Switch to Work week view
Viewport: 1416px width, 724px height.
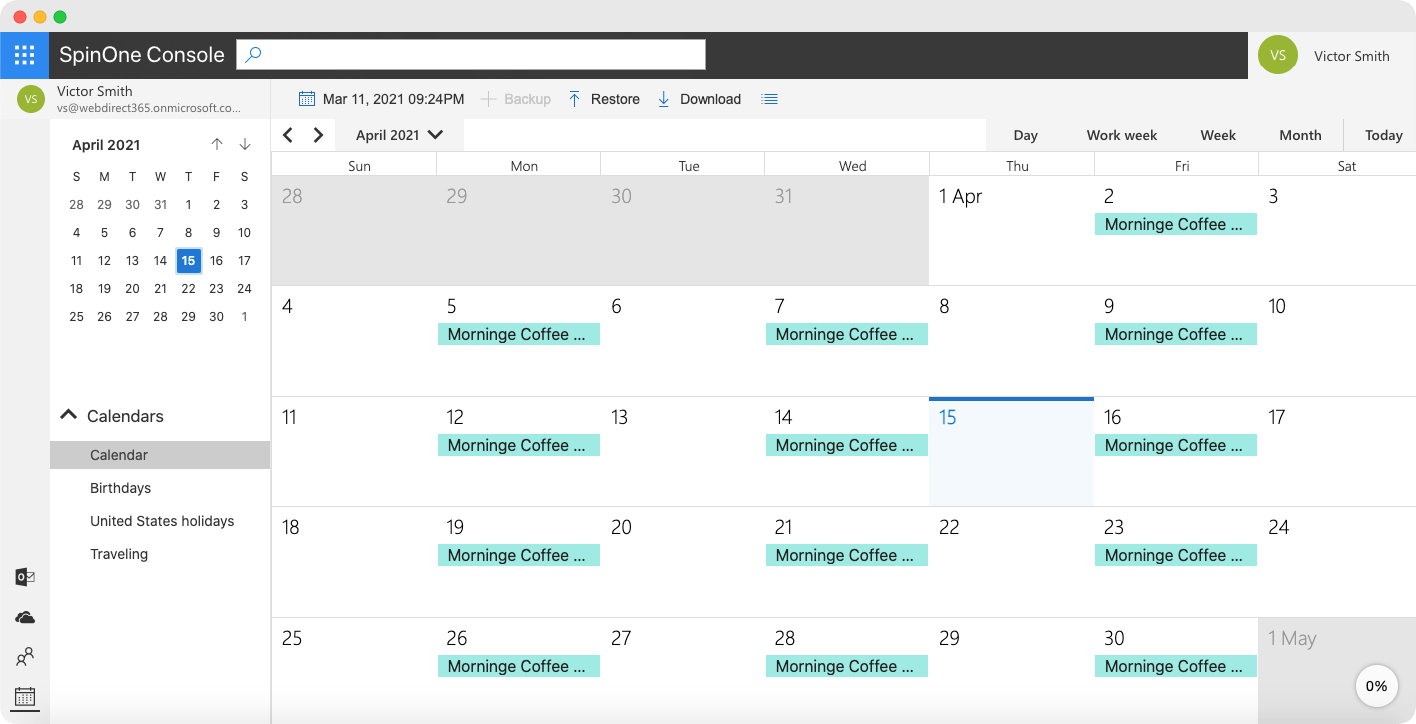[x=1122, y=135]
